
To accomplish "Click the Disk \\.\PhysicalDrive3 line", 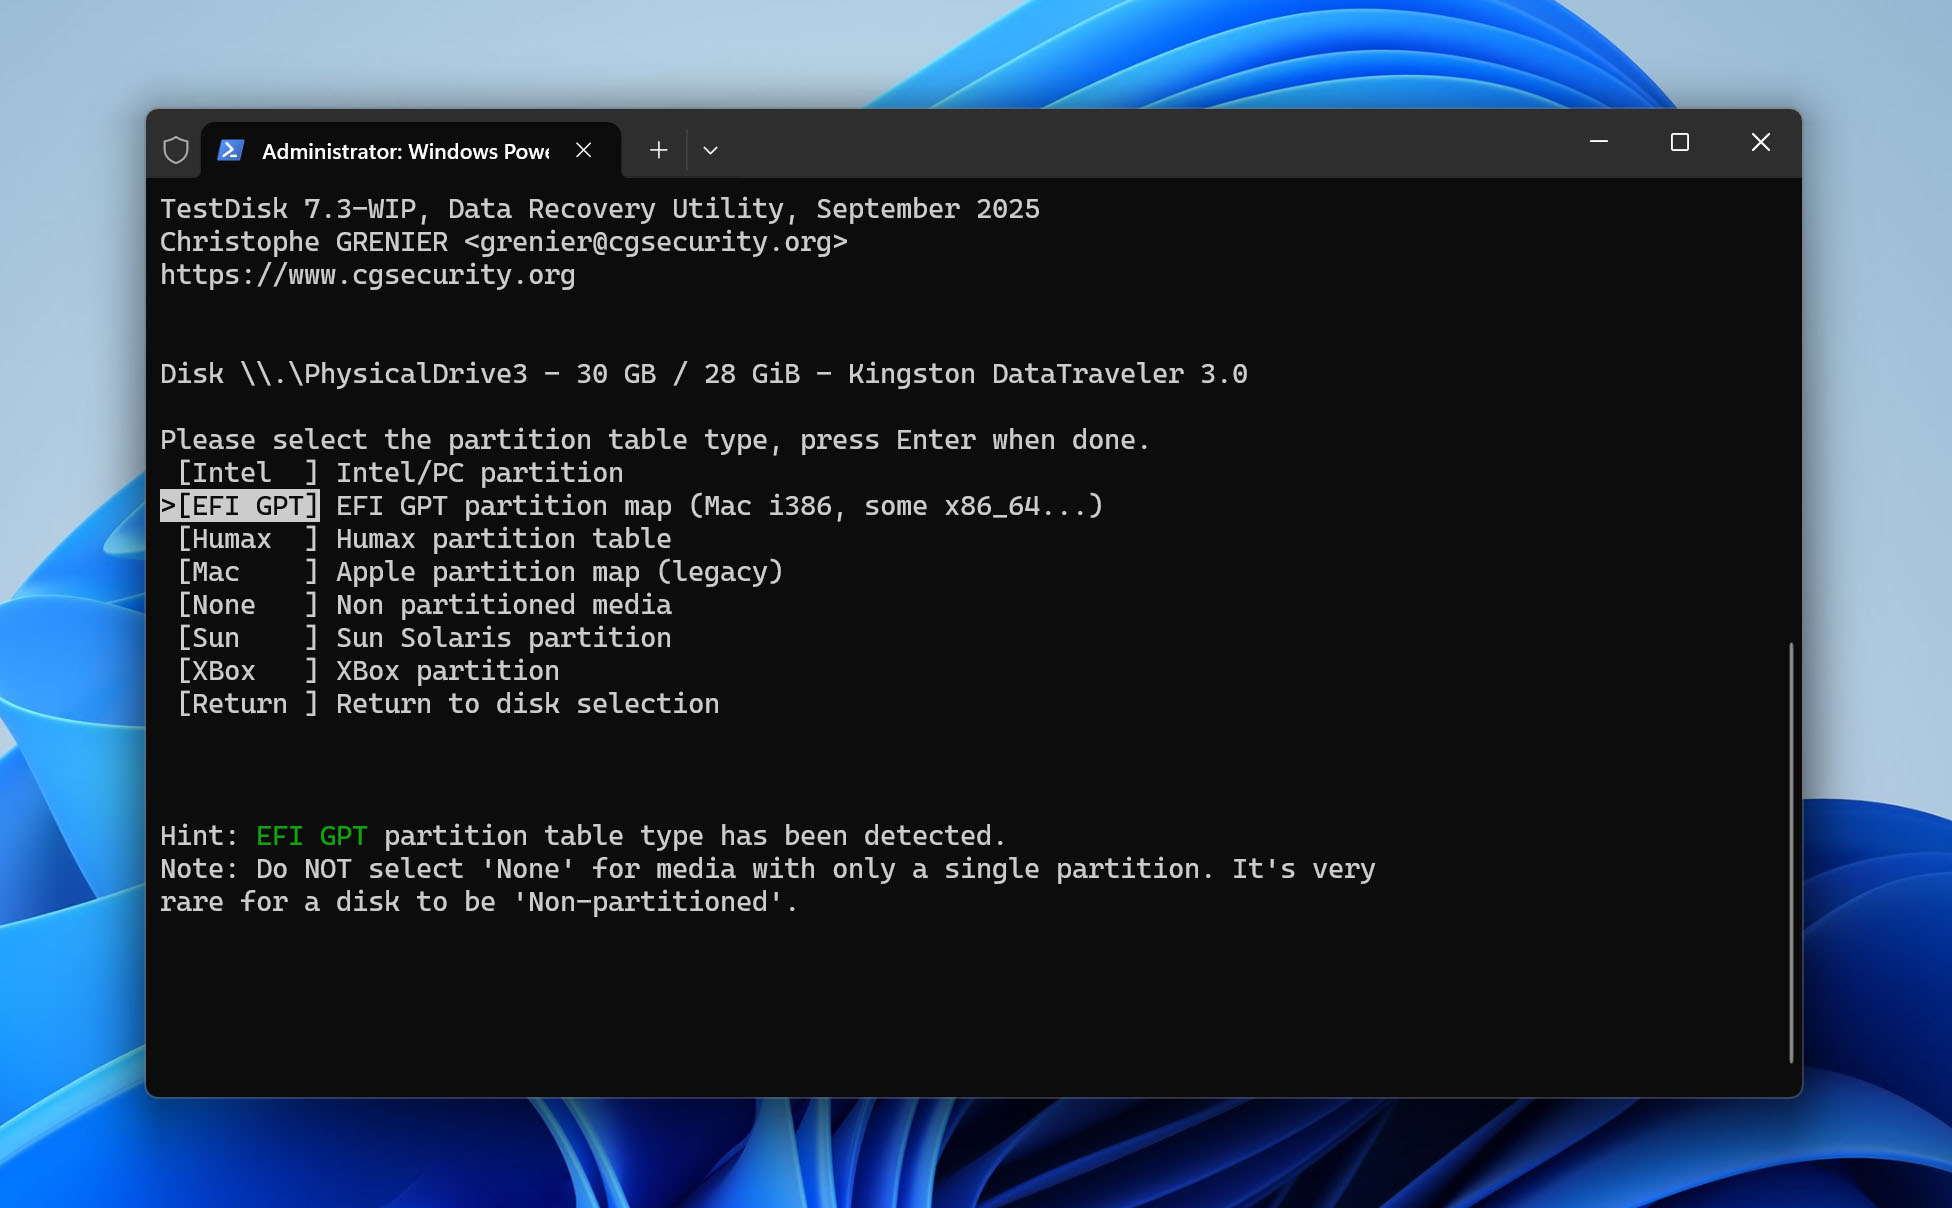I will click(704, 374).
